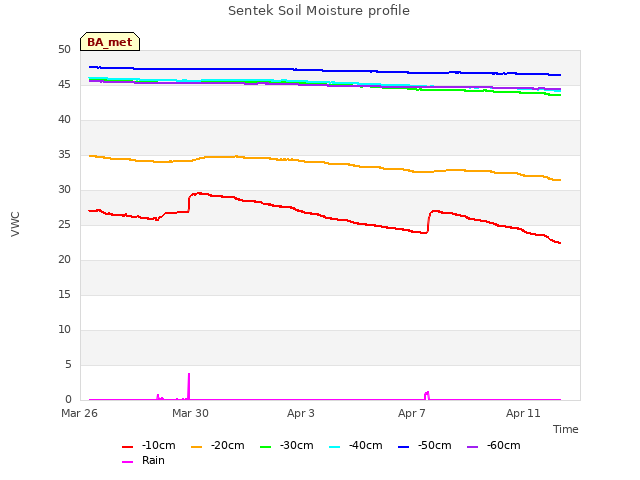
Task: Click the magenta Rain legend color marker
Action: click(128, 462)
